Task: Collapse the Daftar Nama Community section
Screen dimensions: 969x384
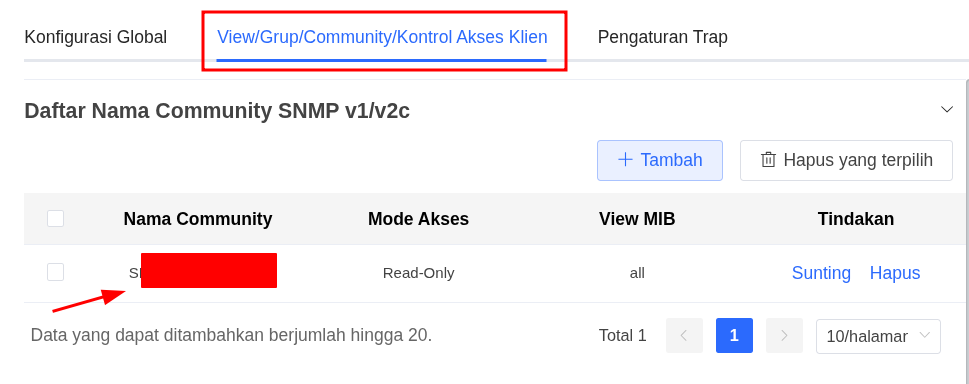Action: 947,109
